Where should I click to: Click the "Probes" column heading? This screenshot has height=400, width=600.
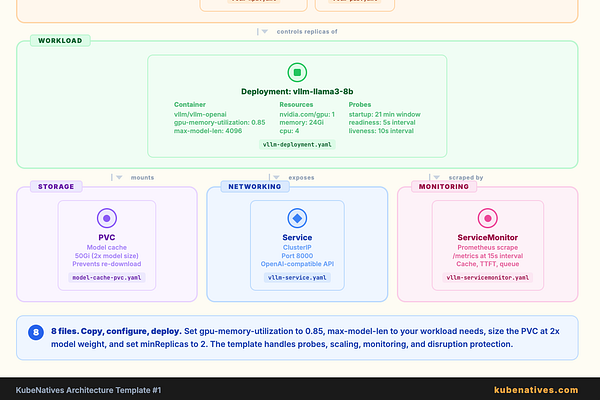click(360, 104)
